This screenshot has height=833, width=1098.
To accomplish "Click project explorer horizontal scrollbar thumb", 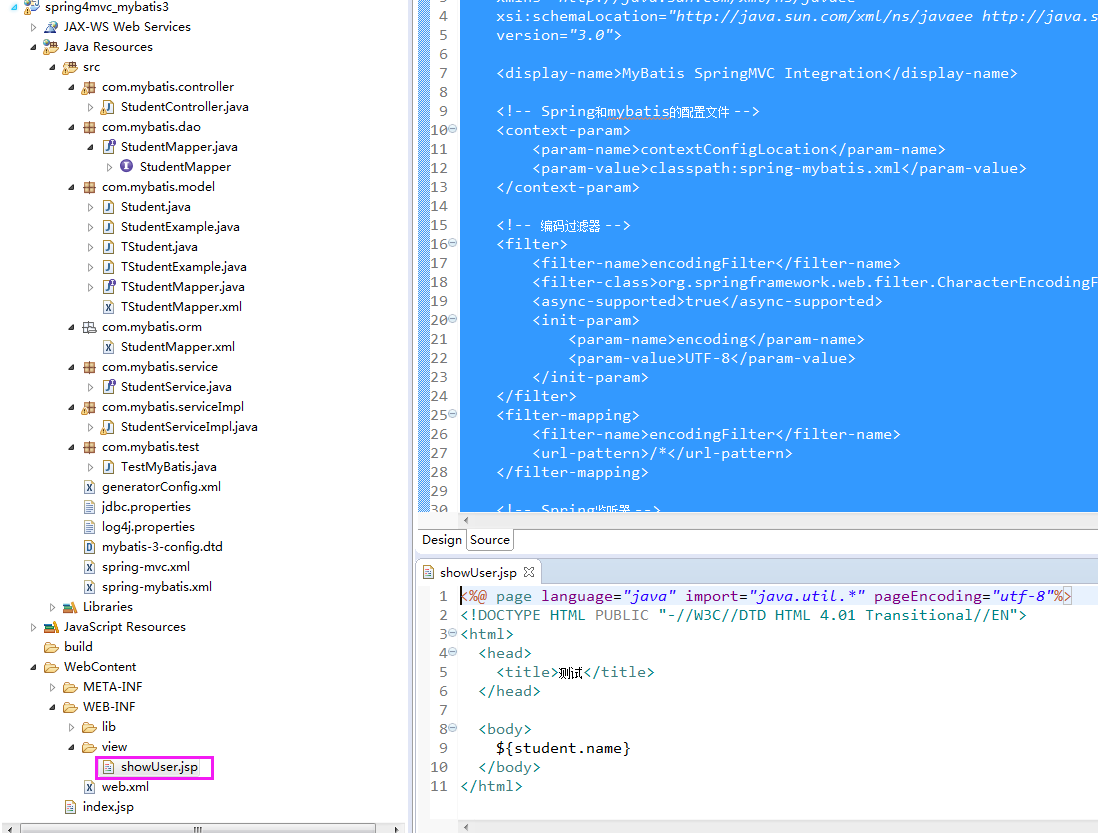I will 197,829.
